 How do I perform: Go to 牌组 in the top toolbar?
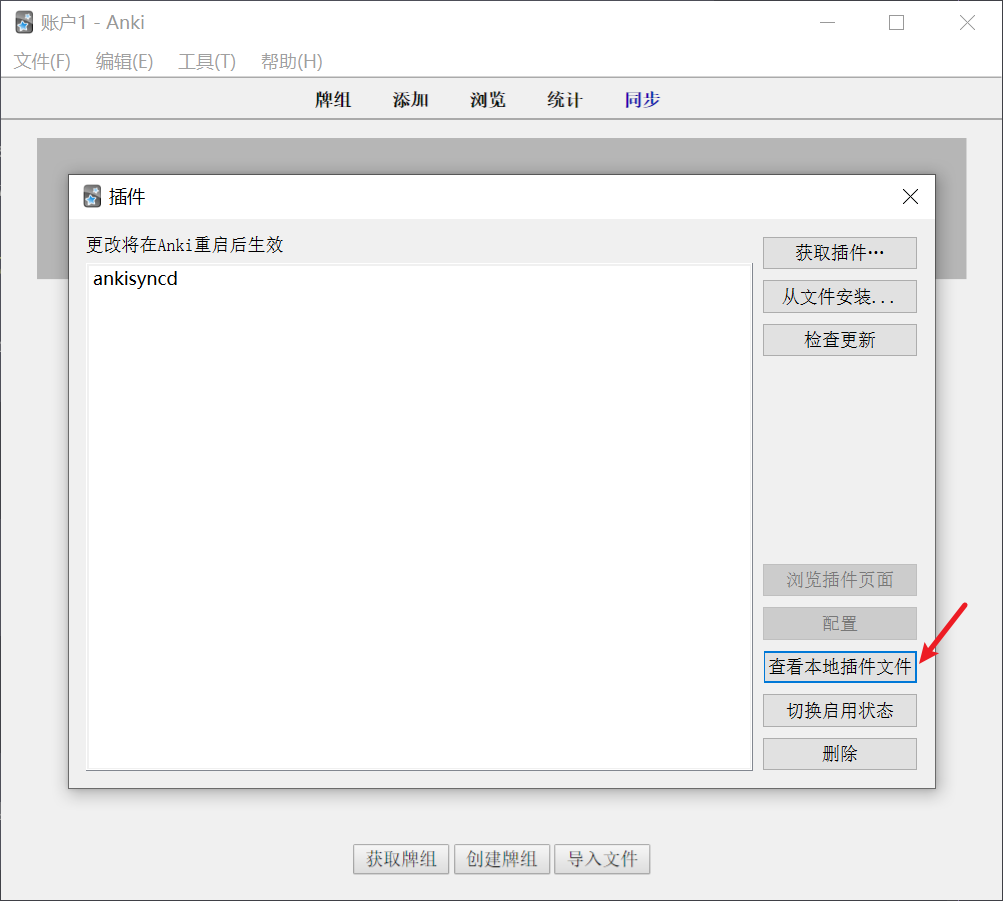333,100
